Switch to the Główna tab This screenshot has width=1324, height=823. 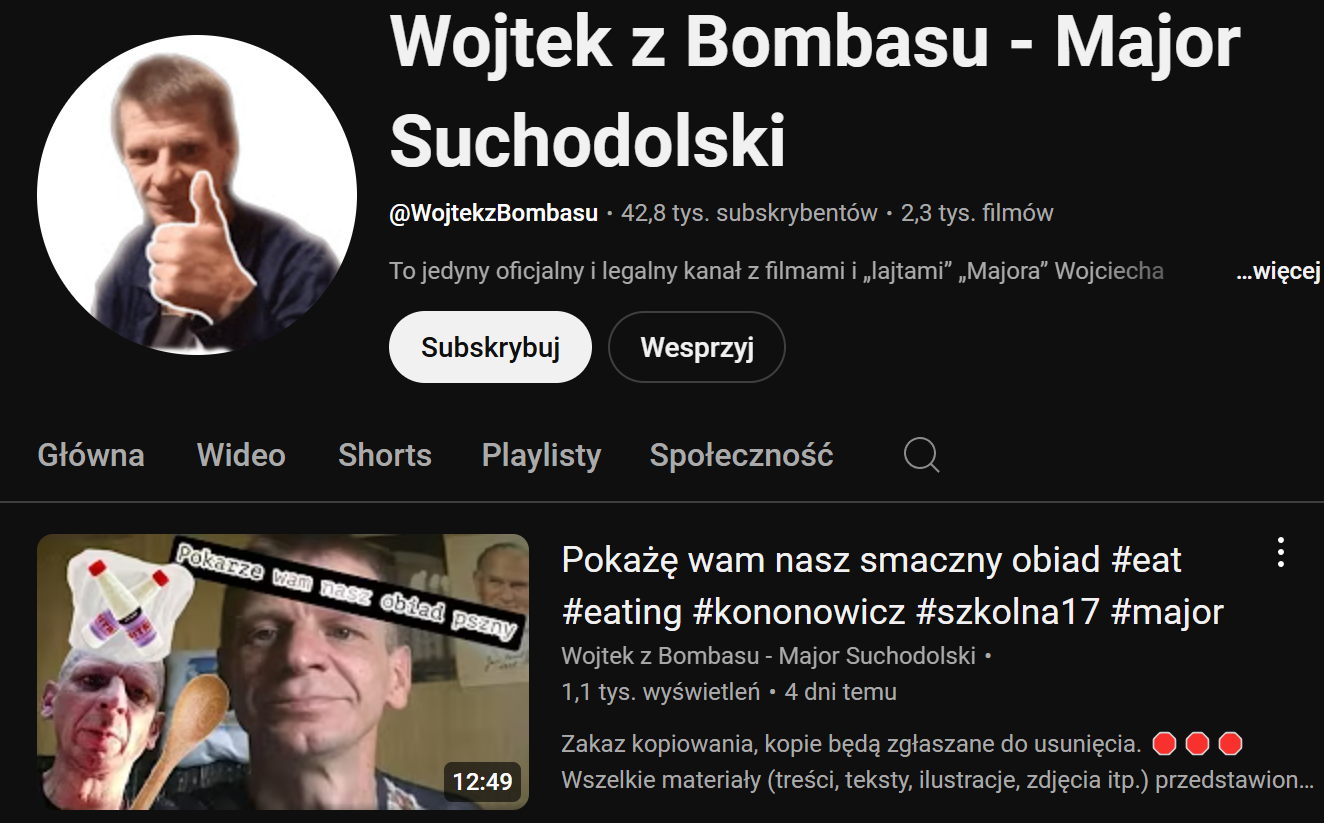[x=91, y=455]
